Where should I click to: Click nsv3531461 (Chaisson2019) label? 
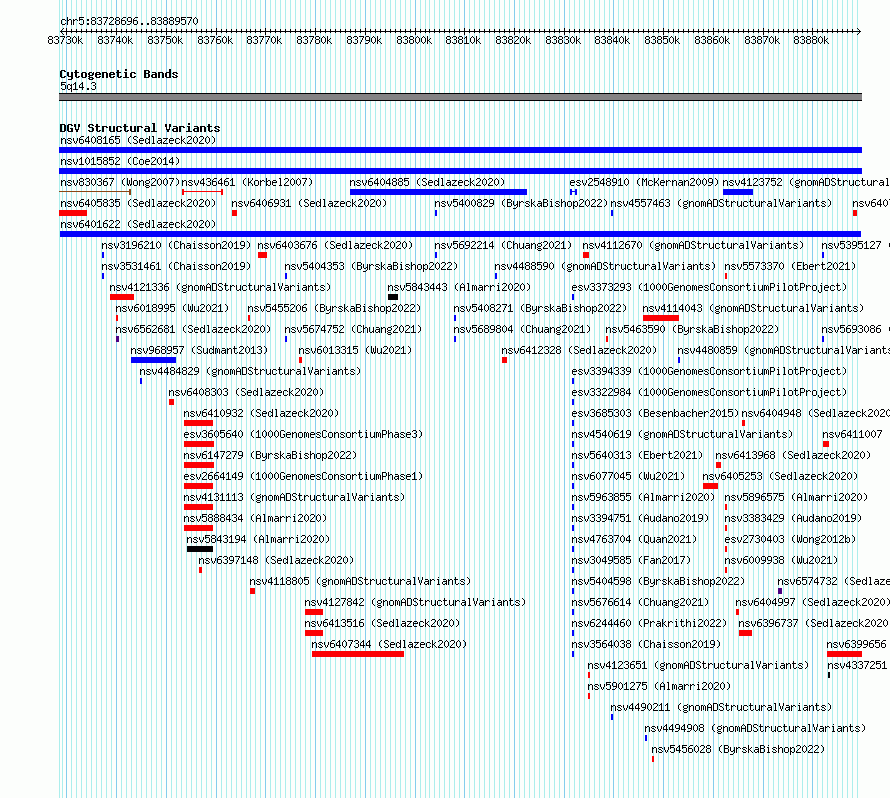coord(176,266)
